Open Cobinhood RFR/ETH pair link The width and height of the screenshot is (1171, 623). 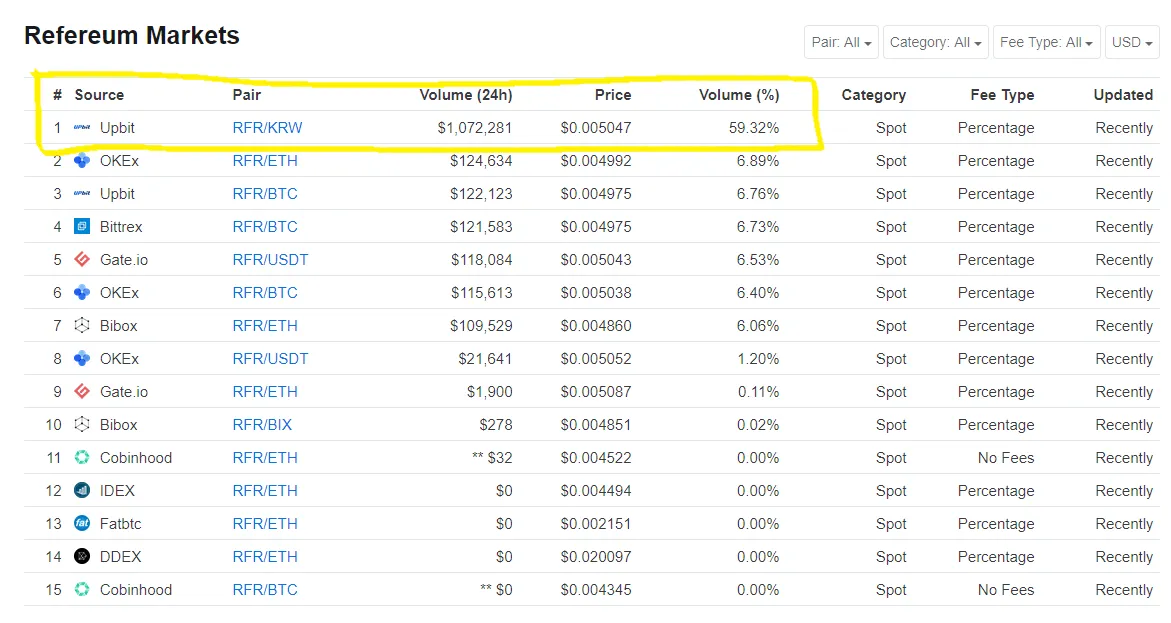pos(265,457)
